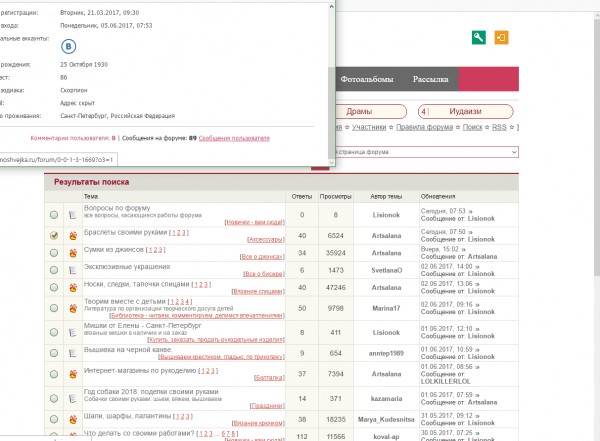Open the forum 'Поиск' link
600x441 pixels.
point(472,127)
